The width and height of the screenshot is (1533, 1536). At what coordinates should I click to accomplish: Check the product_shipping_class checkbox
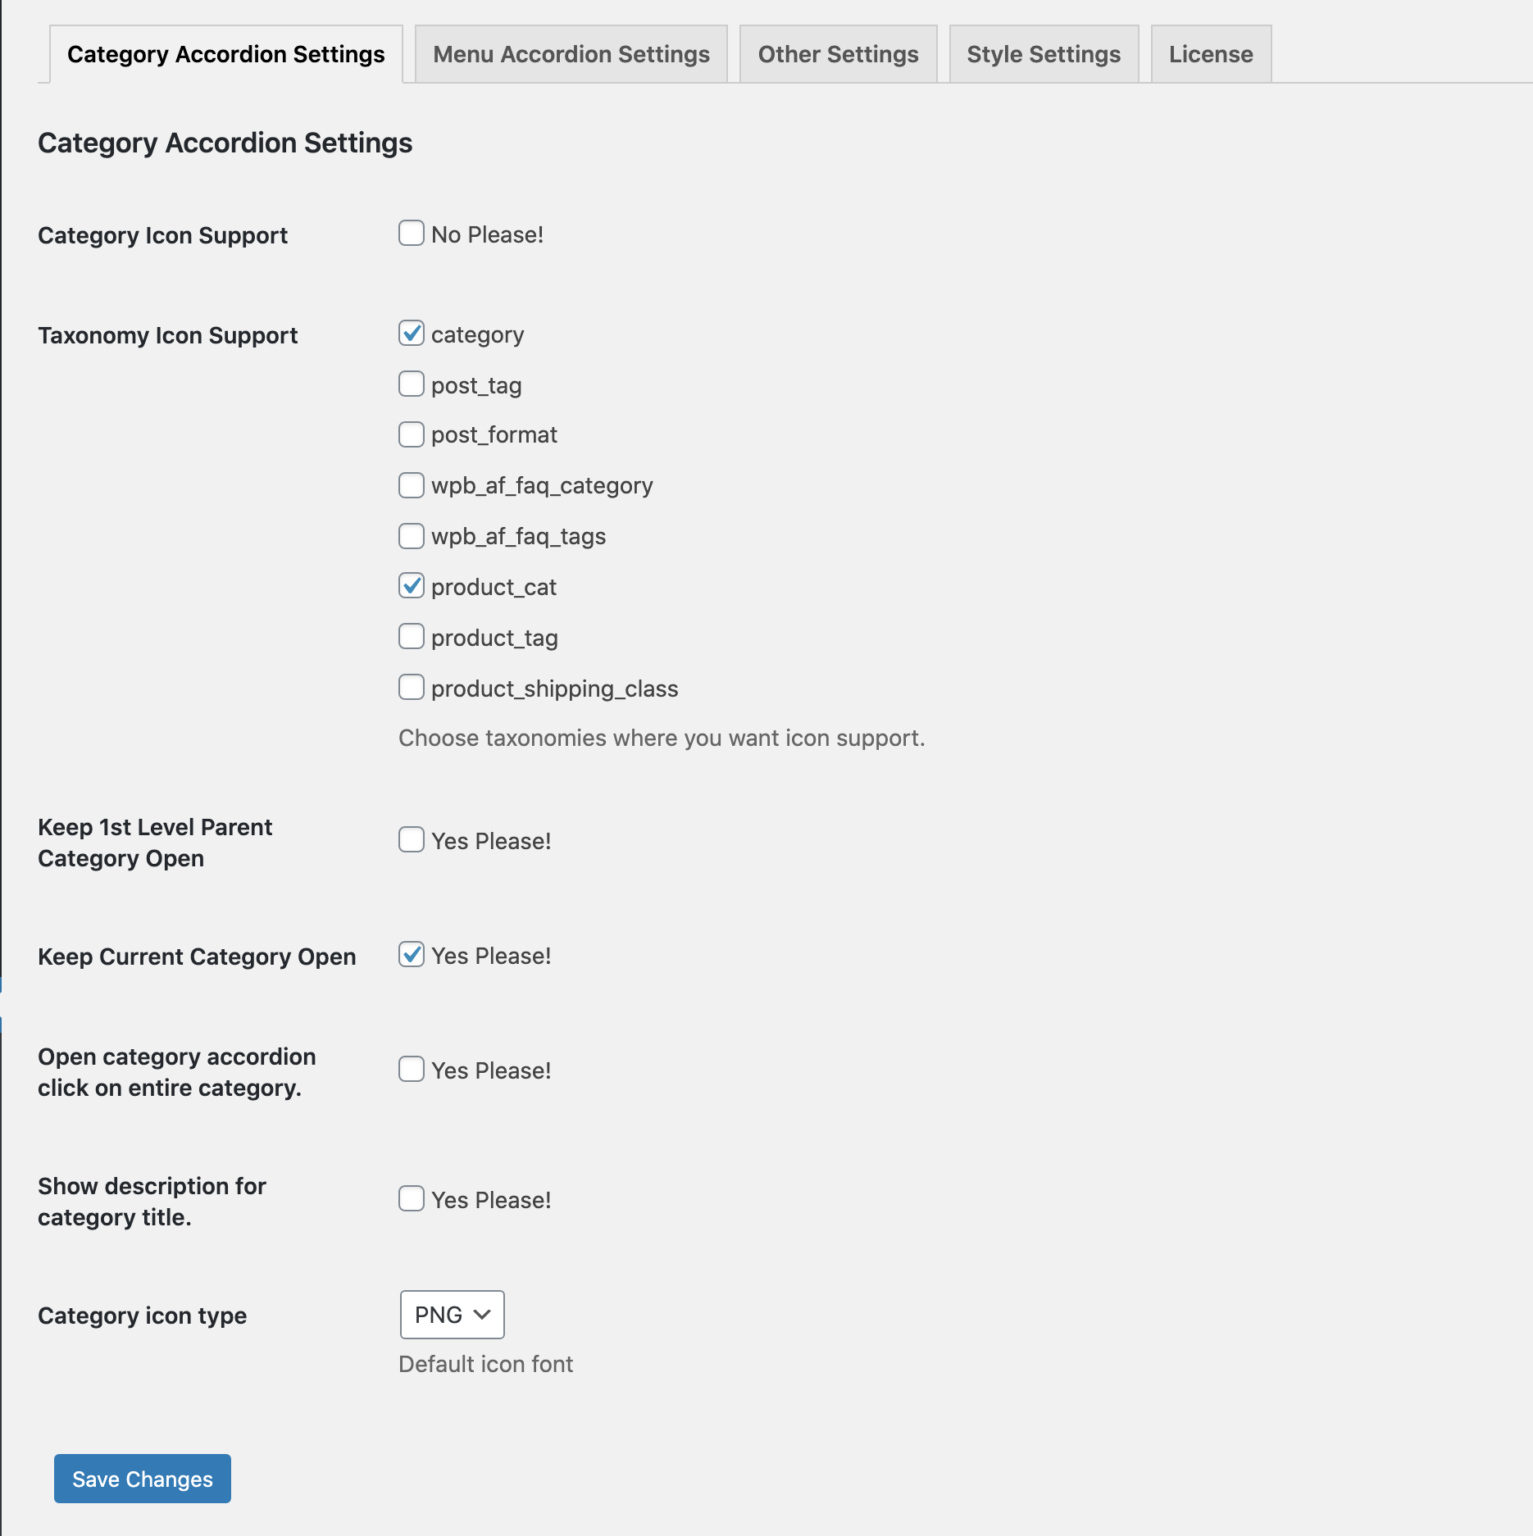pos(411,687)
